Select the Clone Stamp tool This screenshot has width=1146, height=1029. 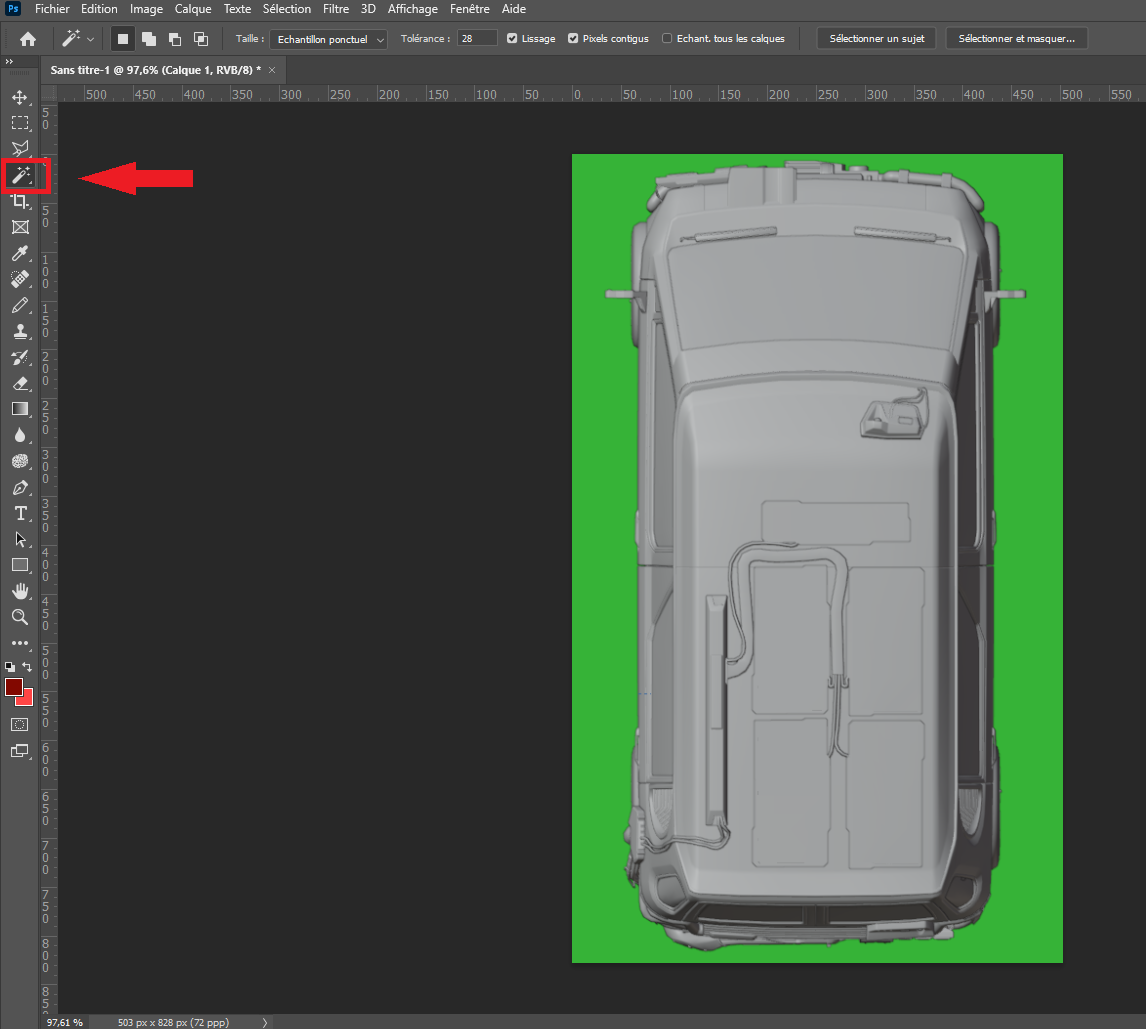19,331
